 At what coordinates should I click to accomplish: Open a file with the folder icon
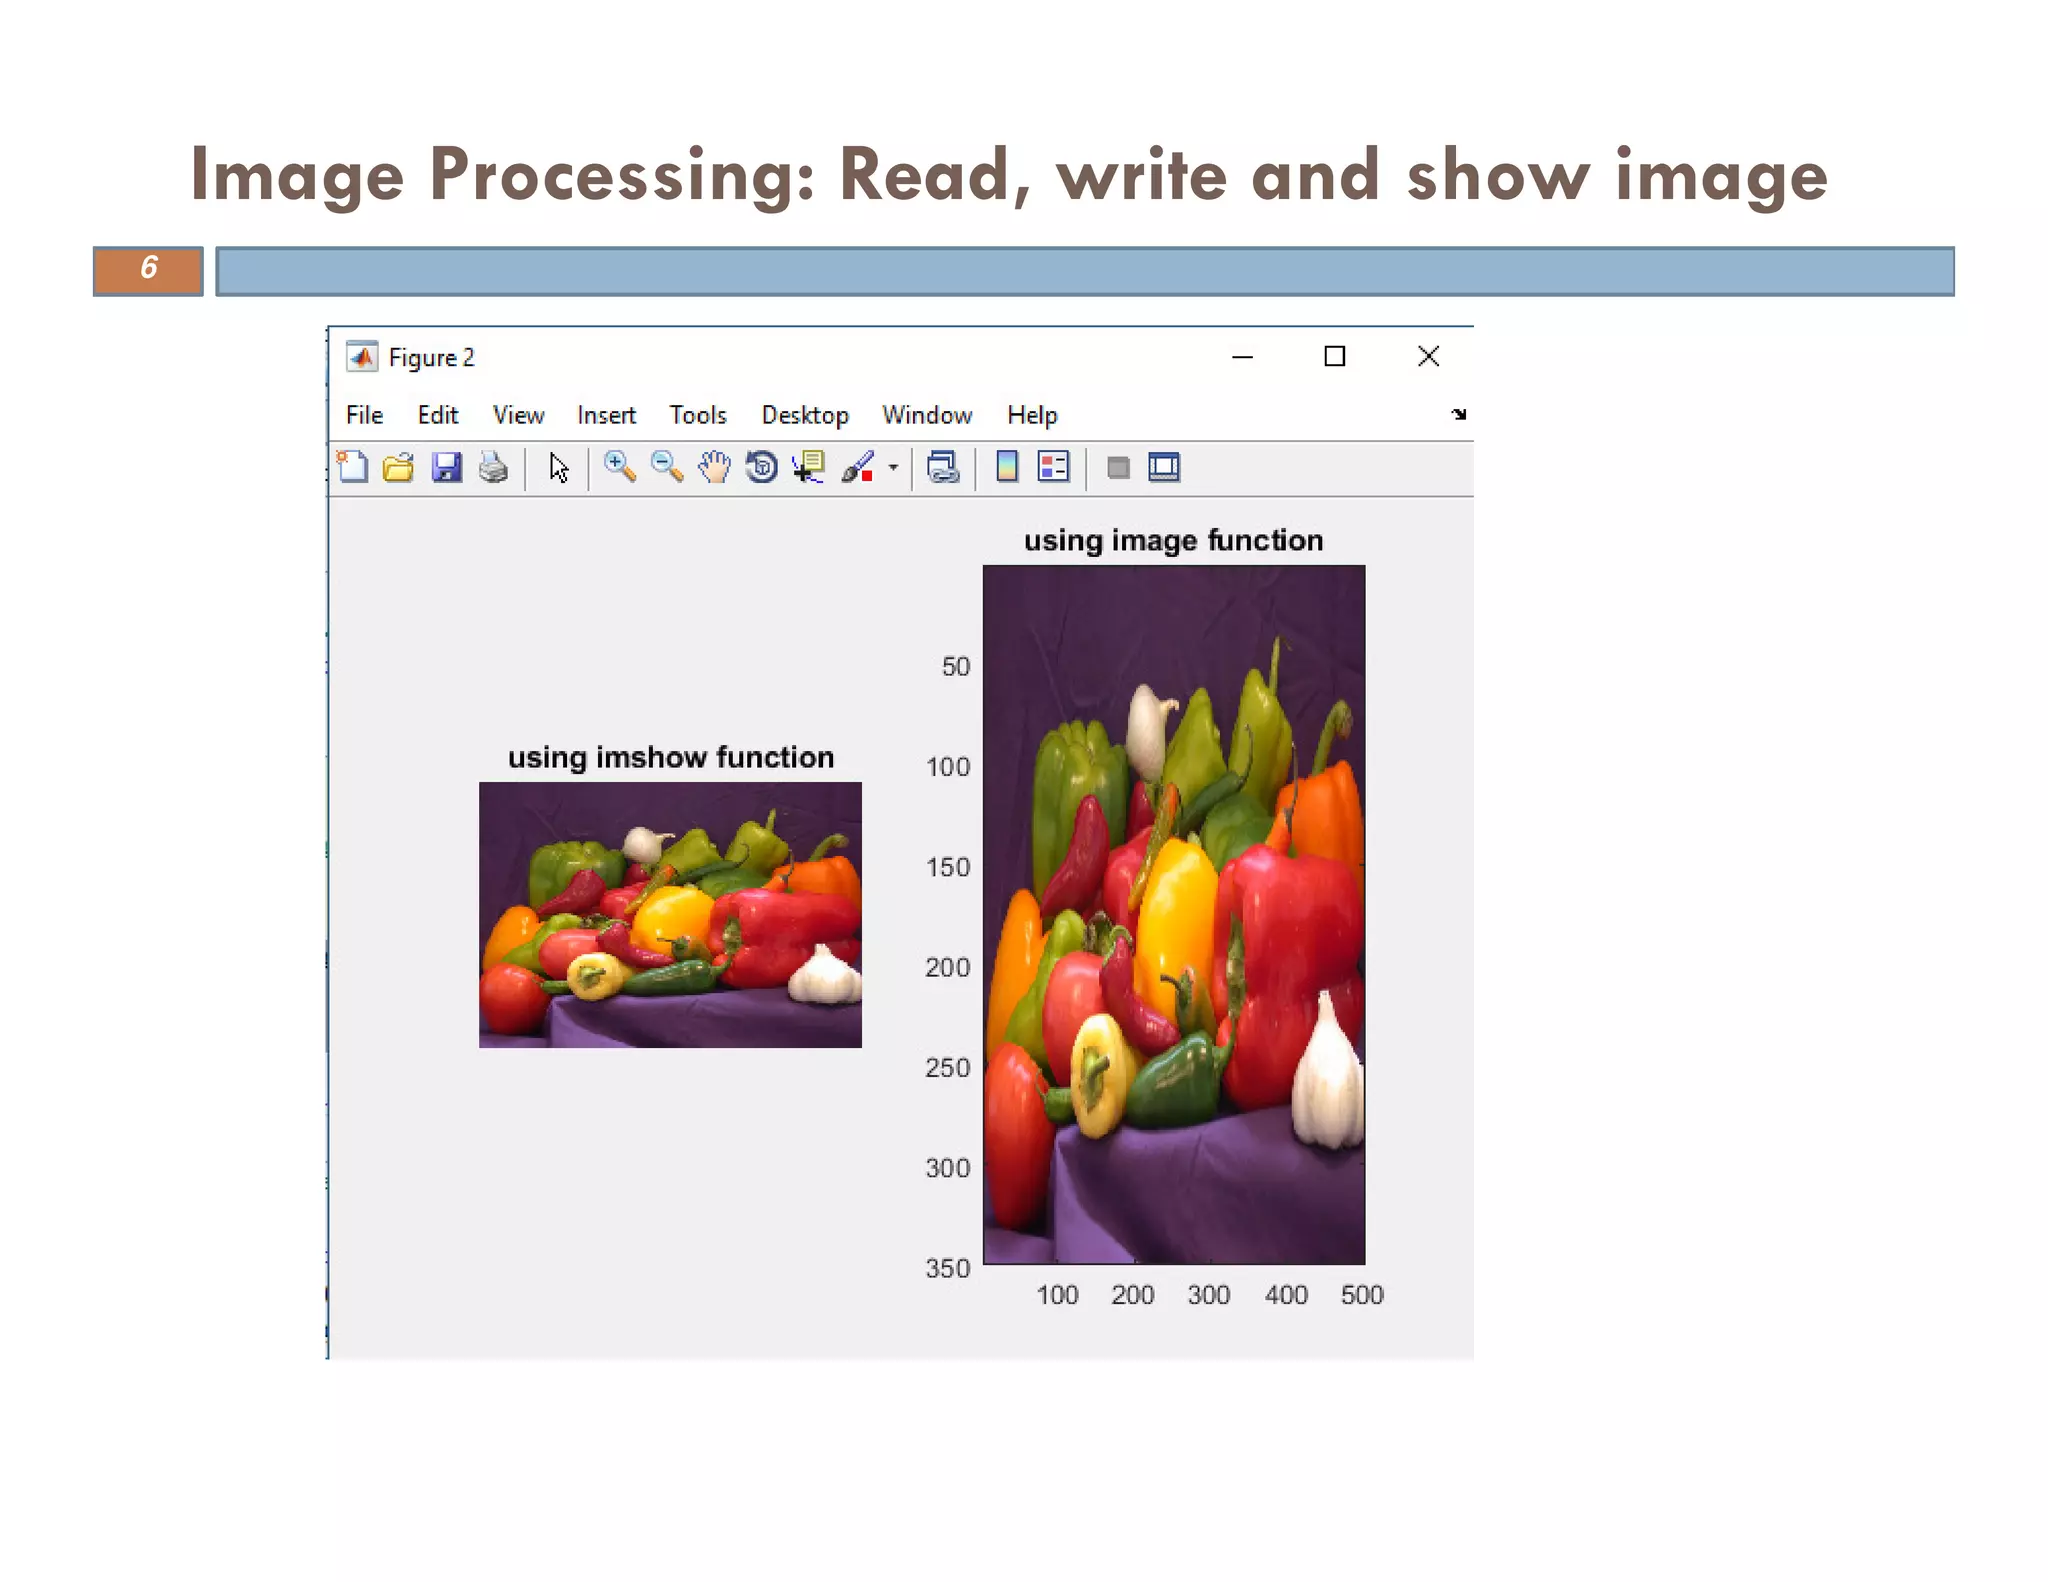tap(399, 467)
